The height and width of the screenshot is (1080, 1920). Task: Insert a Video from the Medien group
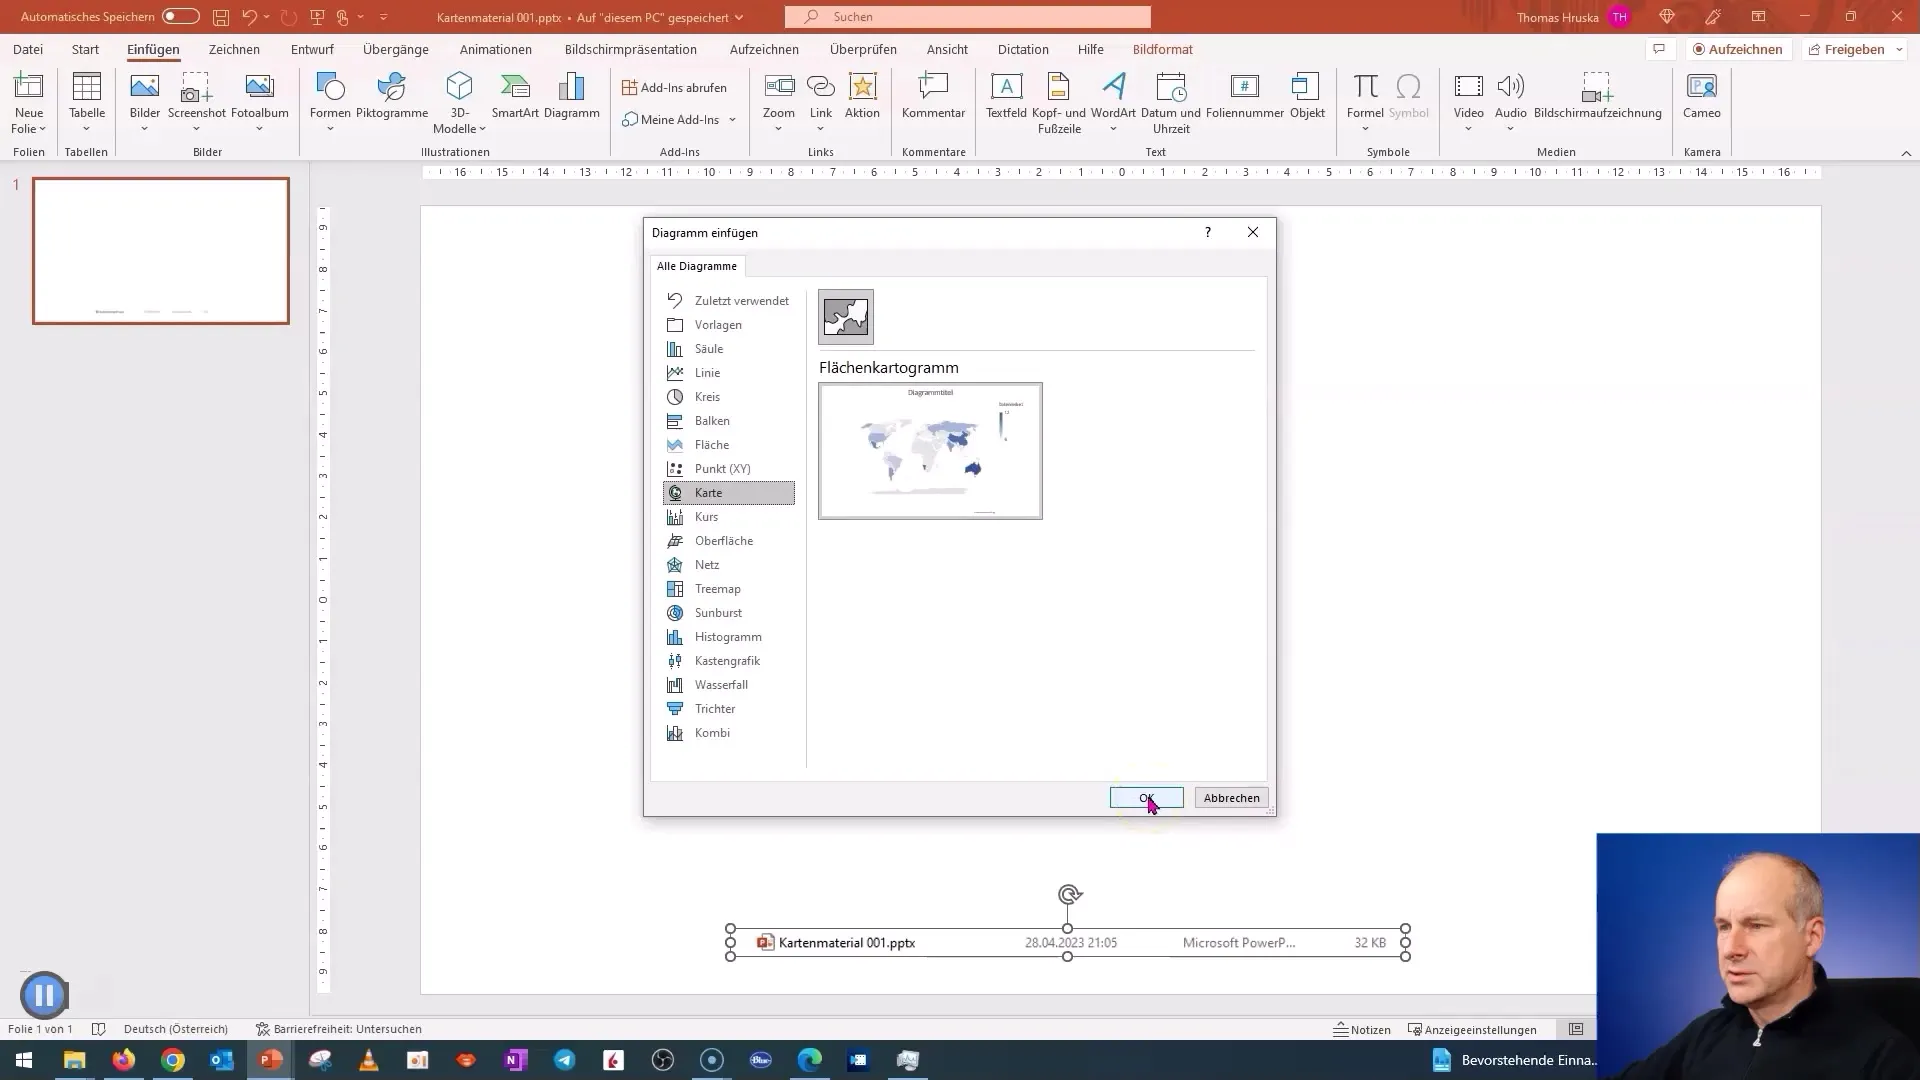(x=1468, y=88)
